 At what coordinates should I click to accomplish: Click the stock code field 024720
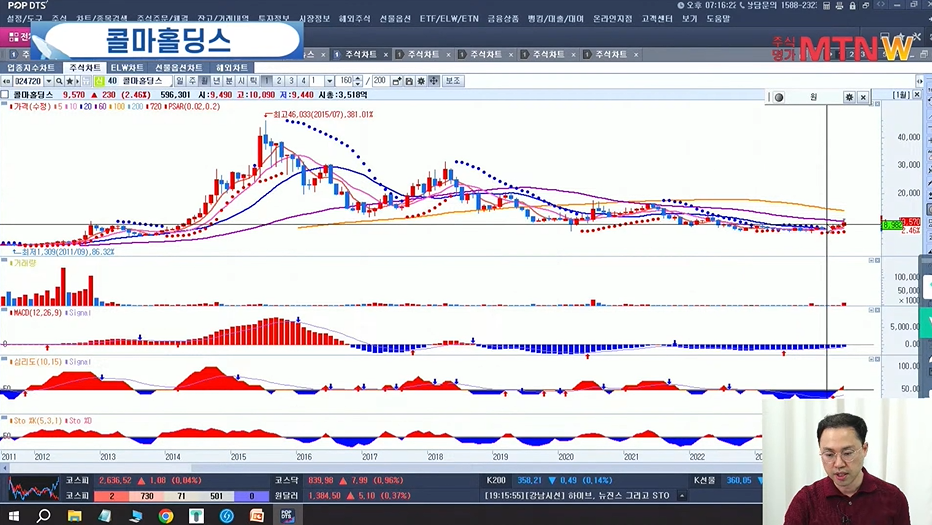coord(28,81)
